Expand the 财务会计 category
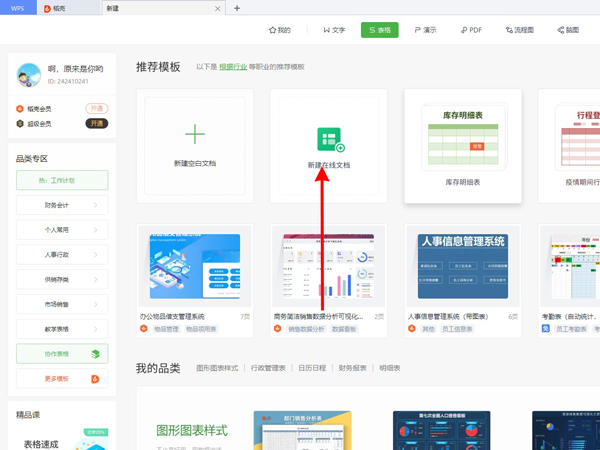The image size is (600, 450). coord(62,205)
